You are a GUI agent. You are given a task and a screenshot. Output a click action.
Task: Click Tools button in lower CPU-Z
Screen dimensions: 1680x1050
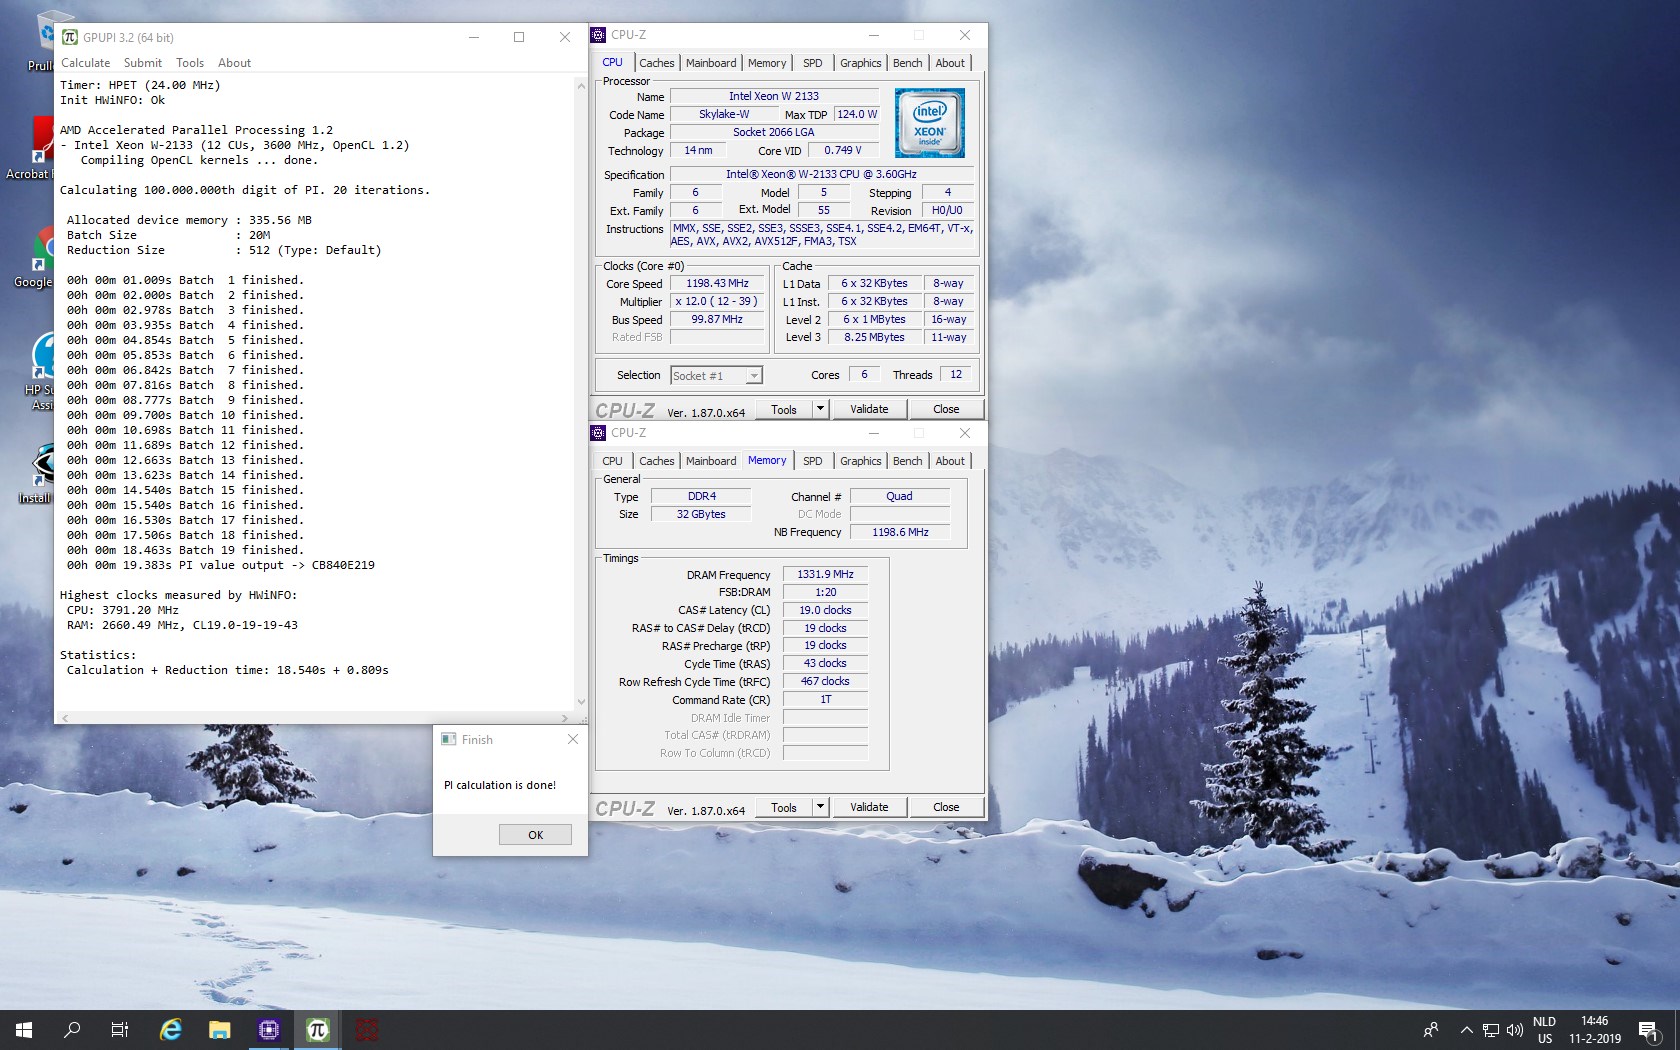784,807
